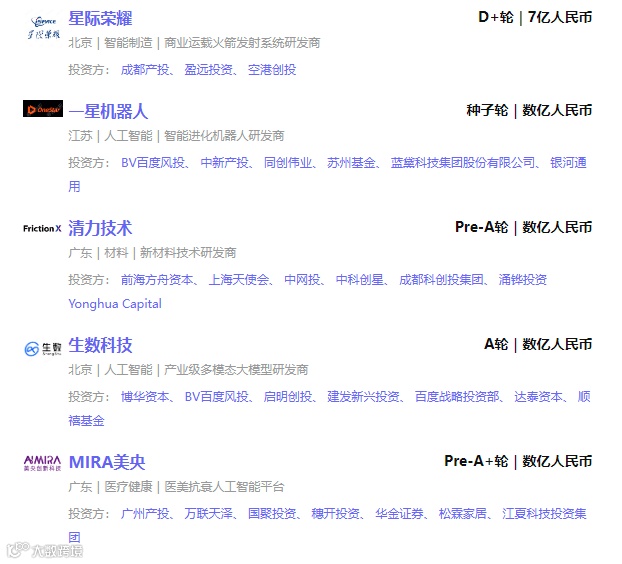622x564 pixels.
Task: Select the D+轮 | 7亿人民币 funding text
Action: pos(535,17)
